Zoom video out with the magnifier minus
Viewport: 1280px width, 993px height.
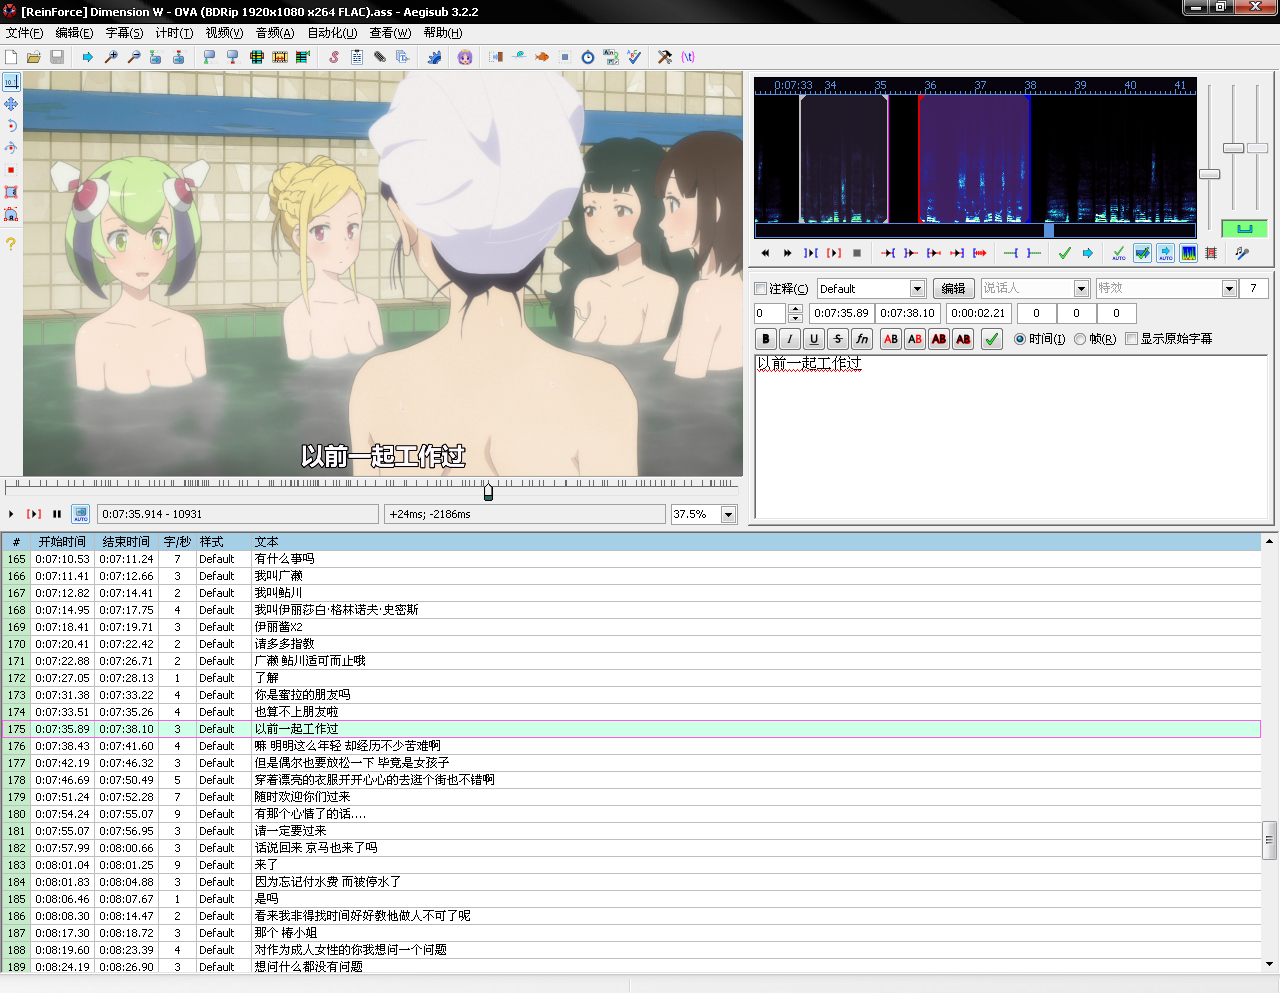coord(133,57)
